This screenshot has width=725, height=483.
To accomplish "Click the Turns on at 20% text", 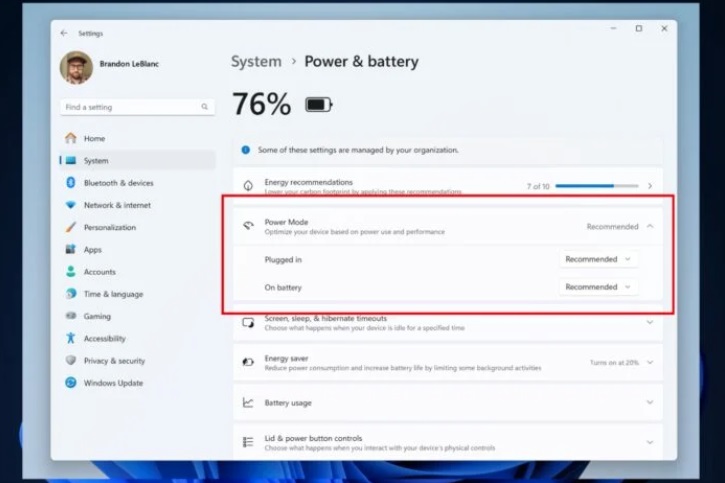I will pos(614,362).
